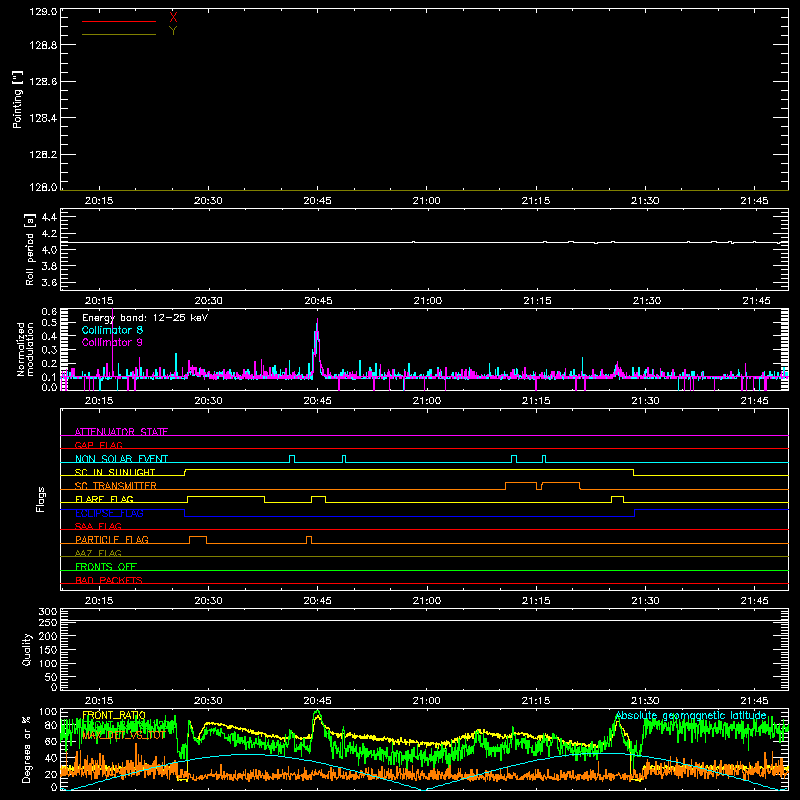Click the 128.6 tick label on Pointing axis

tap(43, 82)
